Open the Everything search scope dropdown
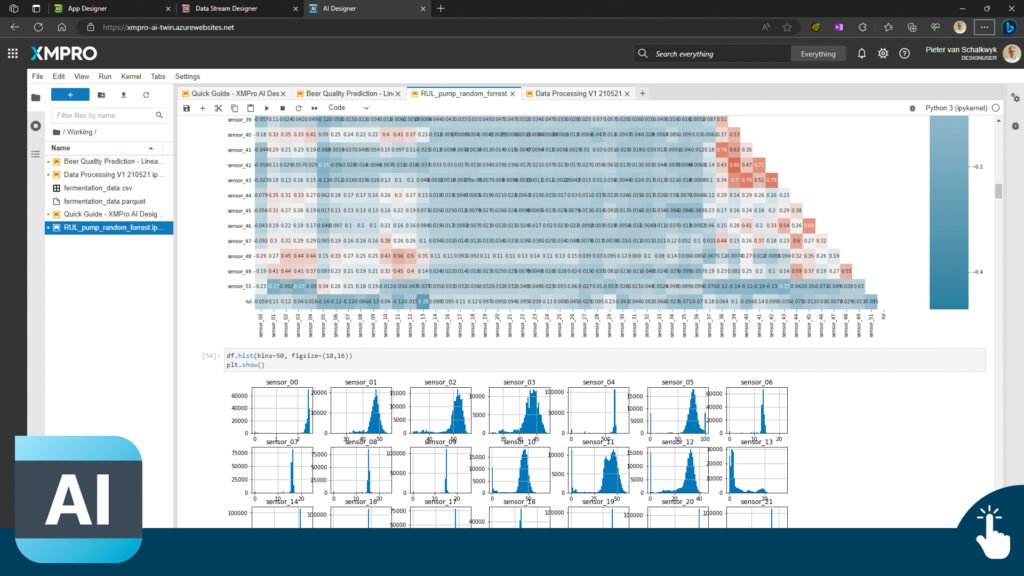Image resolution: width=1024 pixels, height=576 pixels. tap(817, 54)
